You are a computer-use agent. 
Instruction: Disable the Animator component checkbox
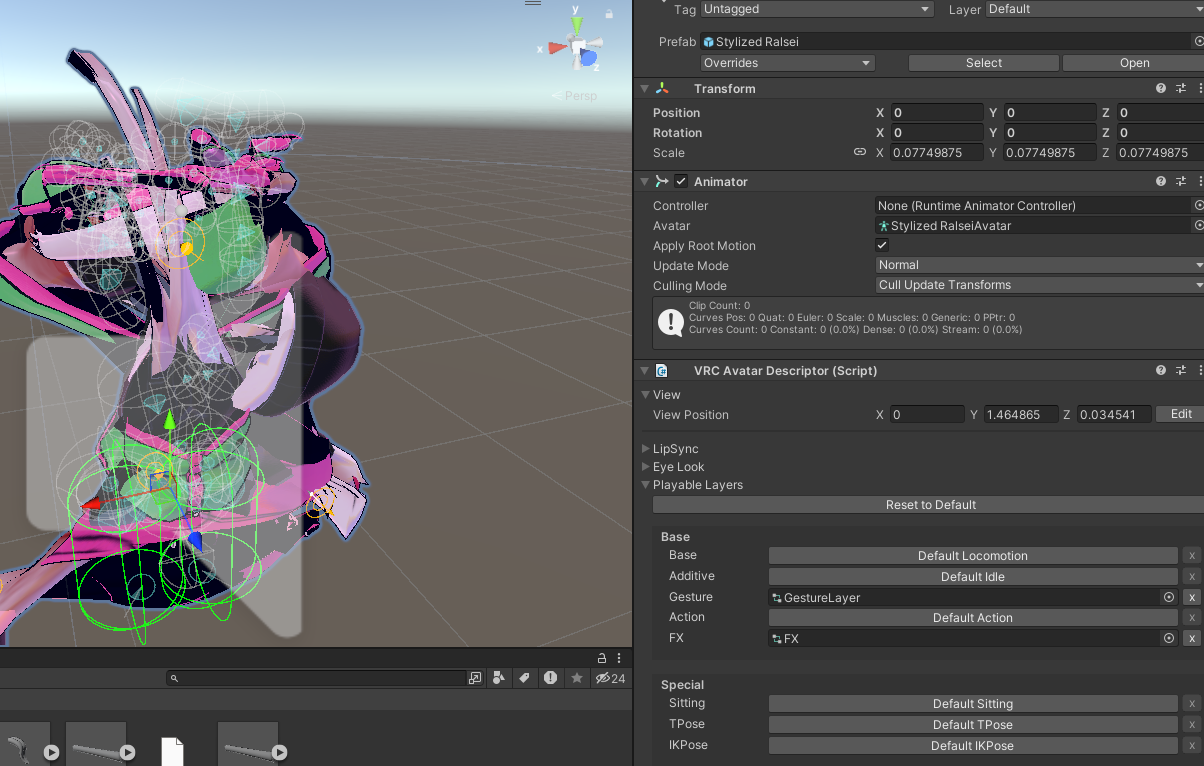681,182
